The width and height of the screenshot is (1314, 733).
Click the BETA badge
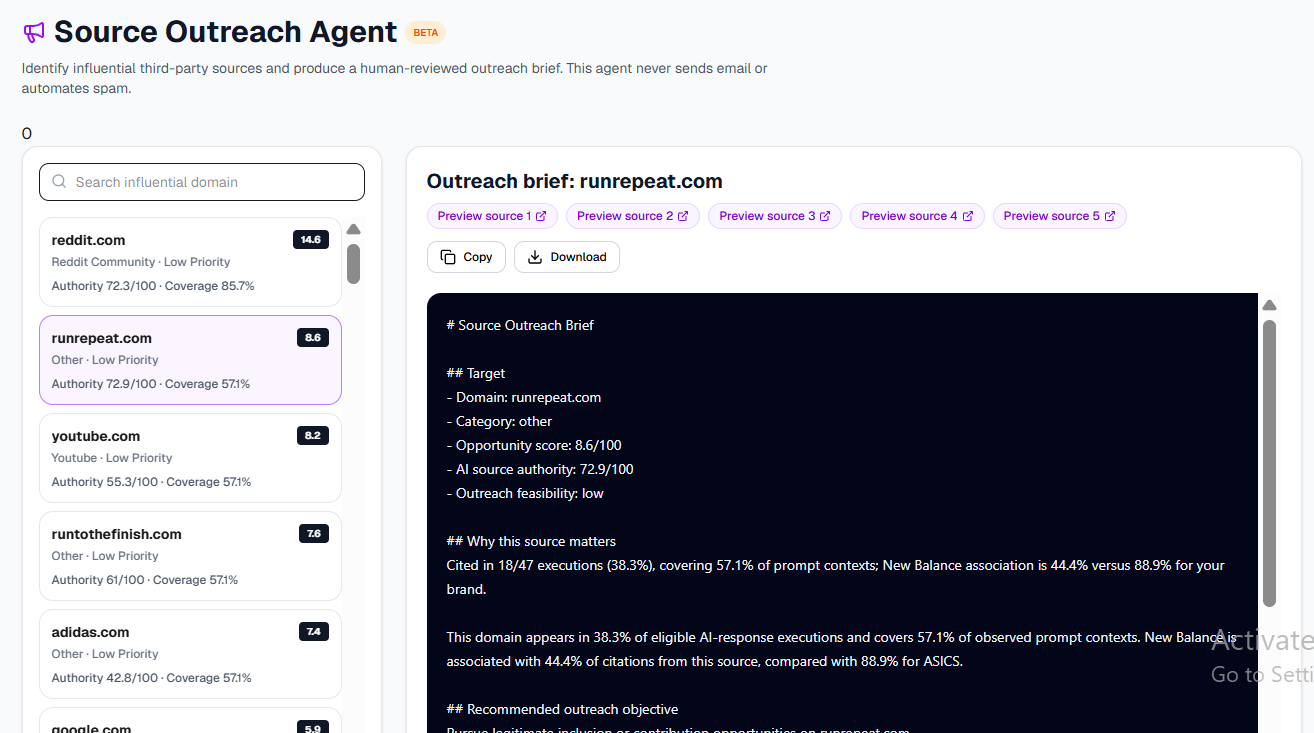(426, 32)
